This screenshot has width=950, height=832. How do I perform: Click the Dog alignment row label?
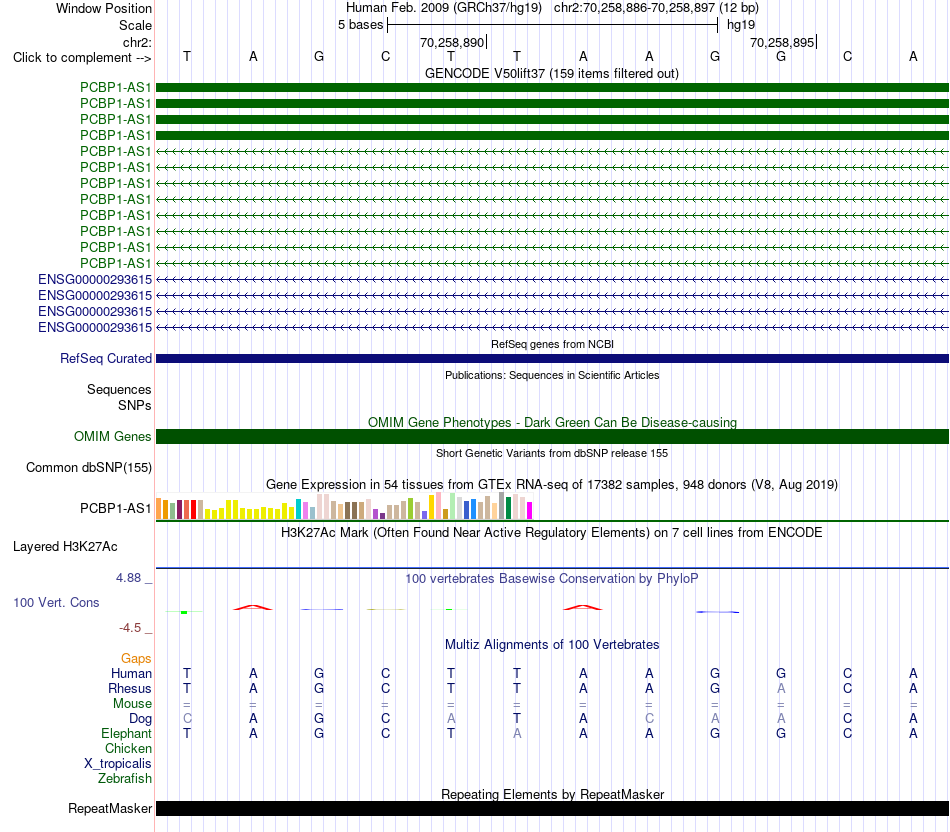pyautogui.click(x=140, y=719)
